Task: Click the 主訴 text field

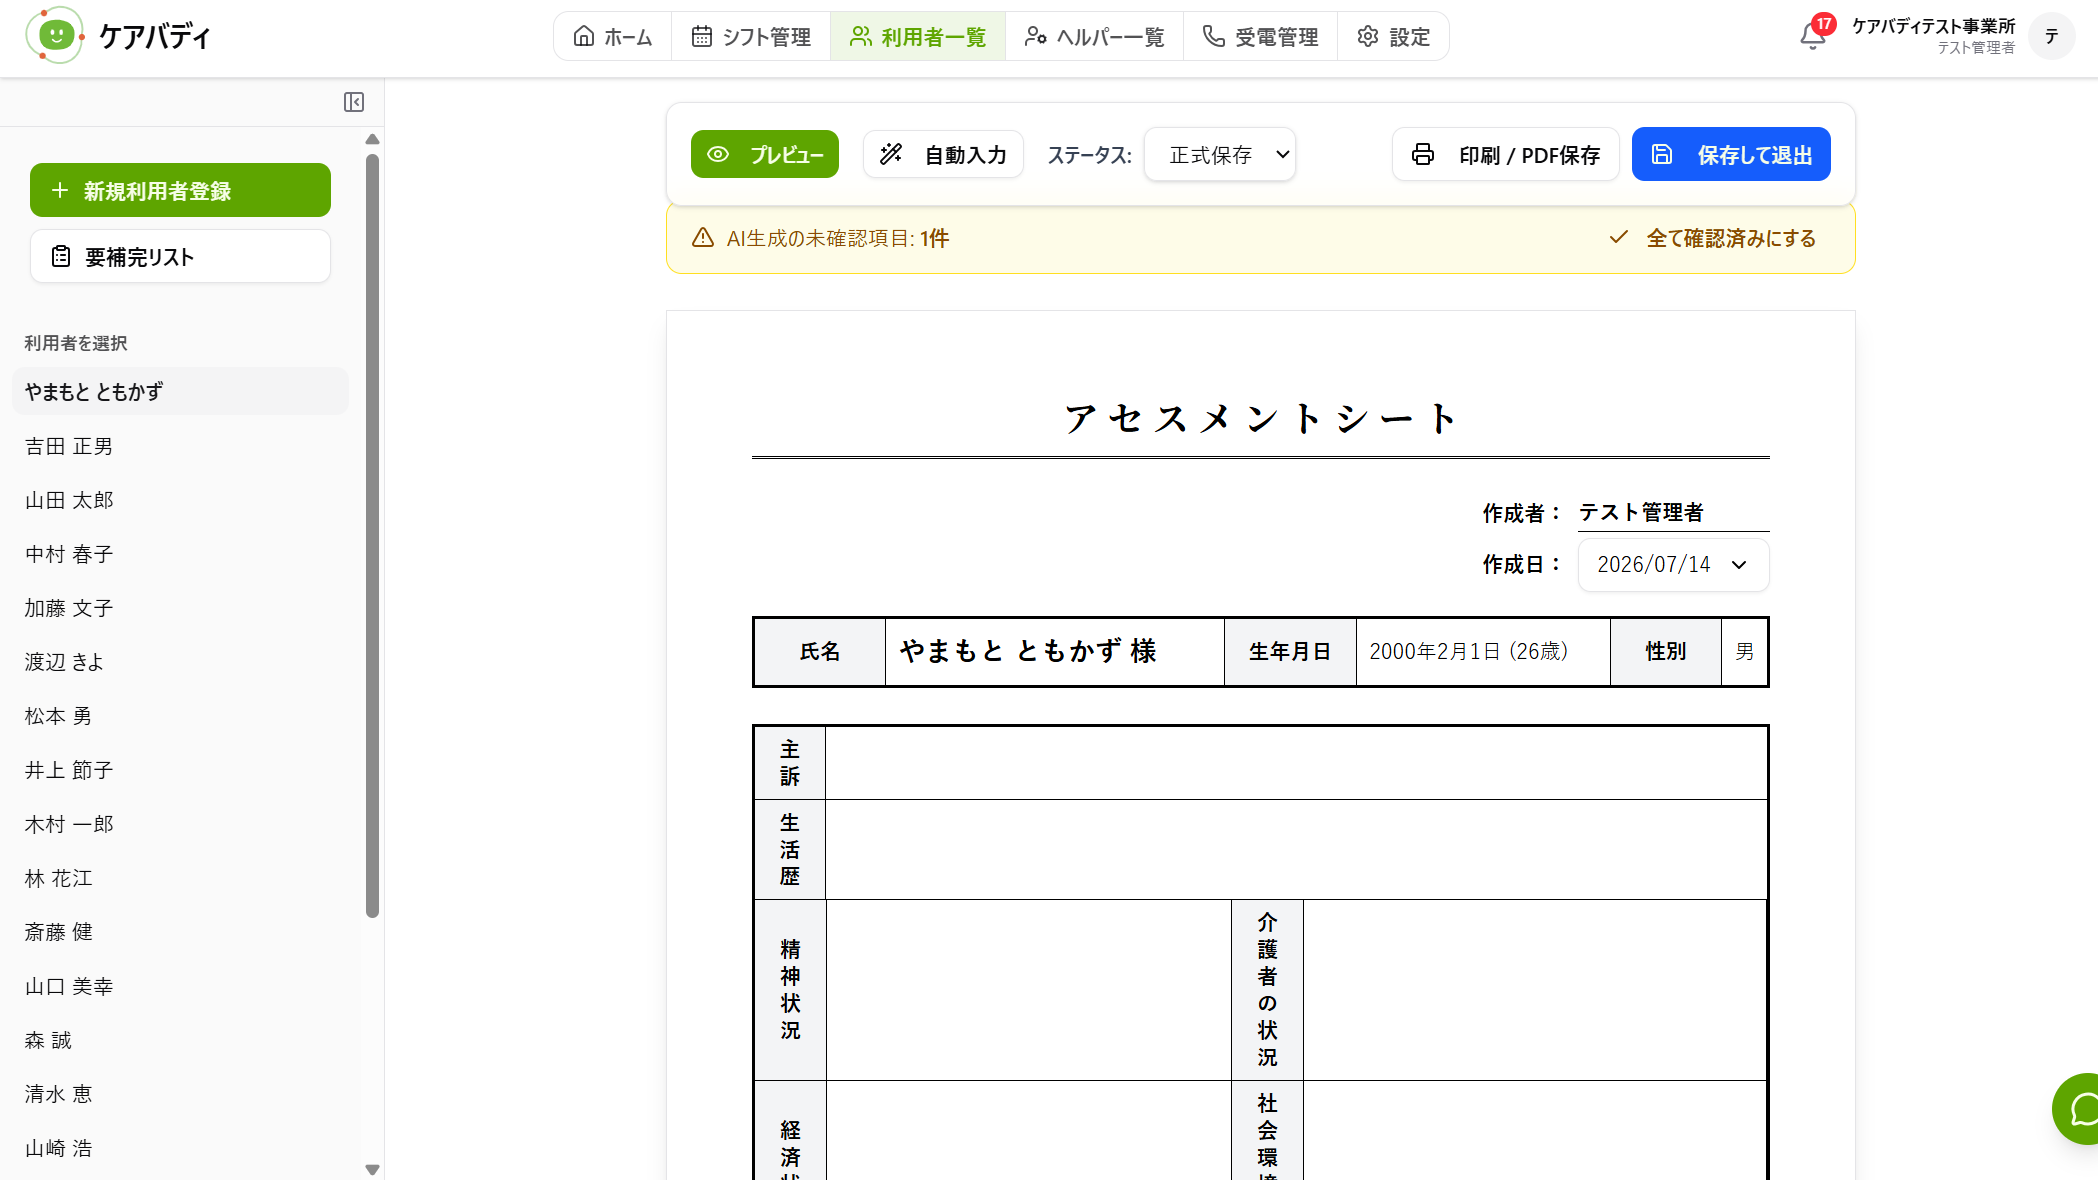Action: [1296, 763]
